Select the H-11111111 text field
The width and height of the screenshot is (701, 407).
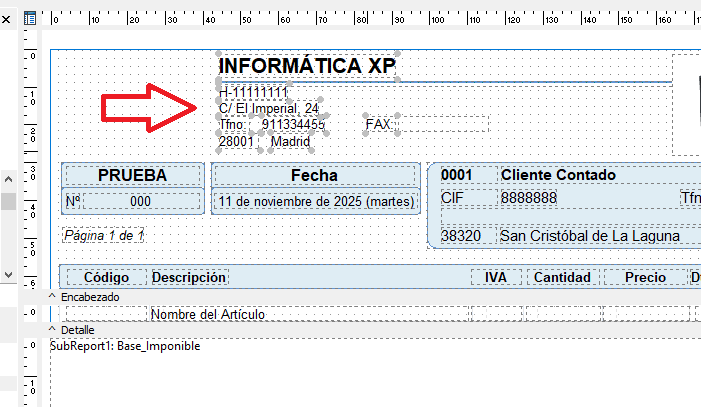point(254,93)
